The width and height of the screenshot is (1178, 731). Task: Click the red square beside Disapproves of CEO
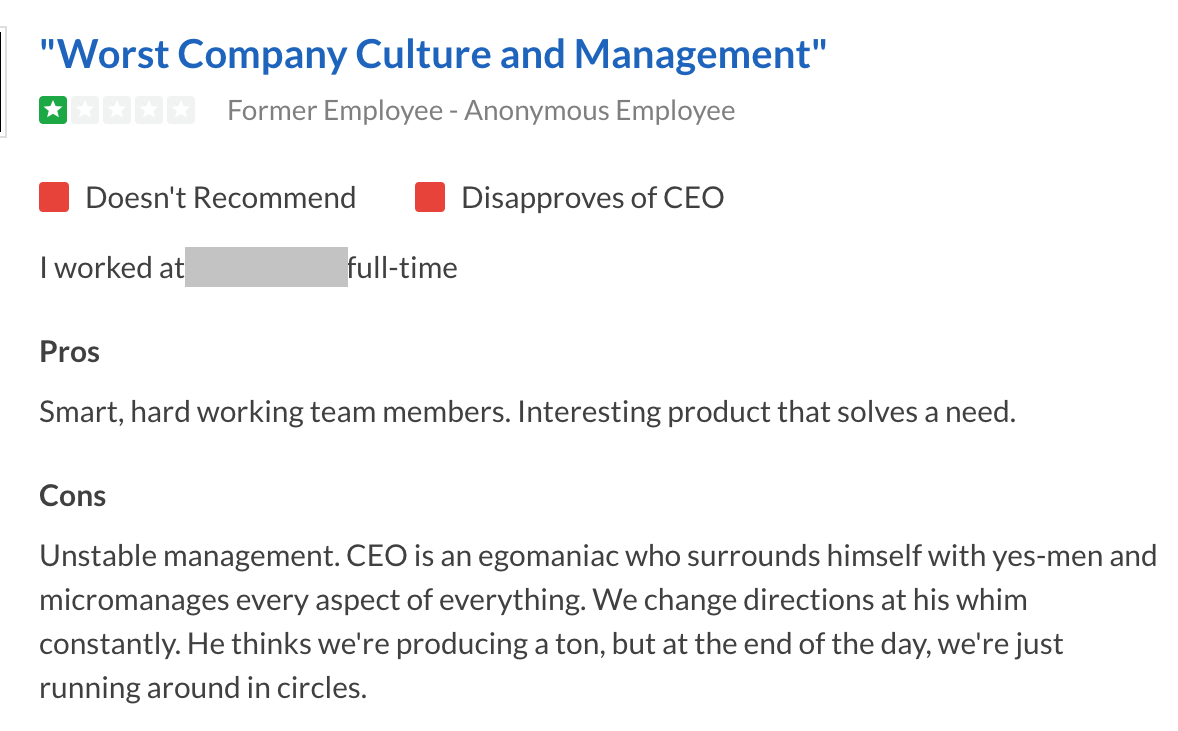(430, 198)
